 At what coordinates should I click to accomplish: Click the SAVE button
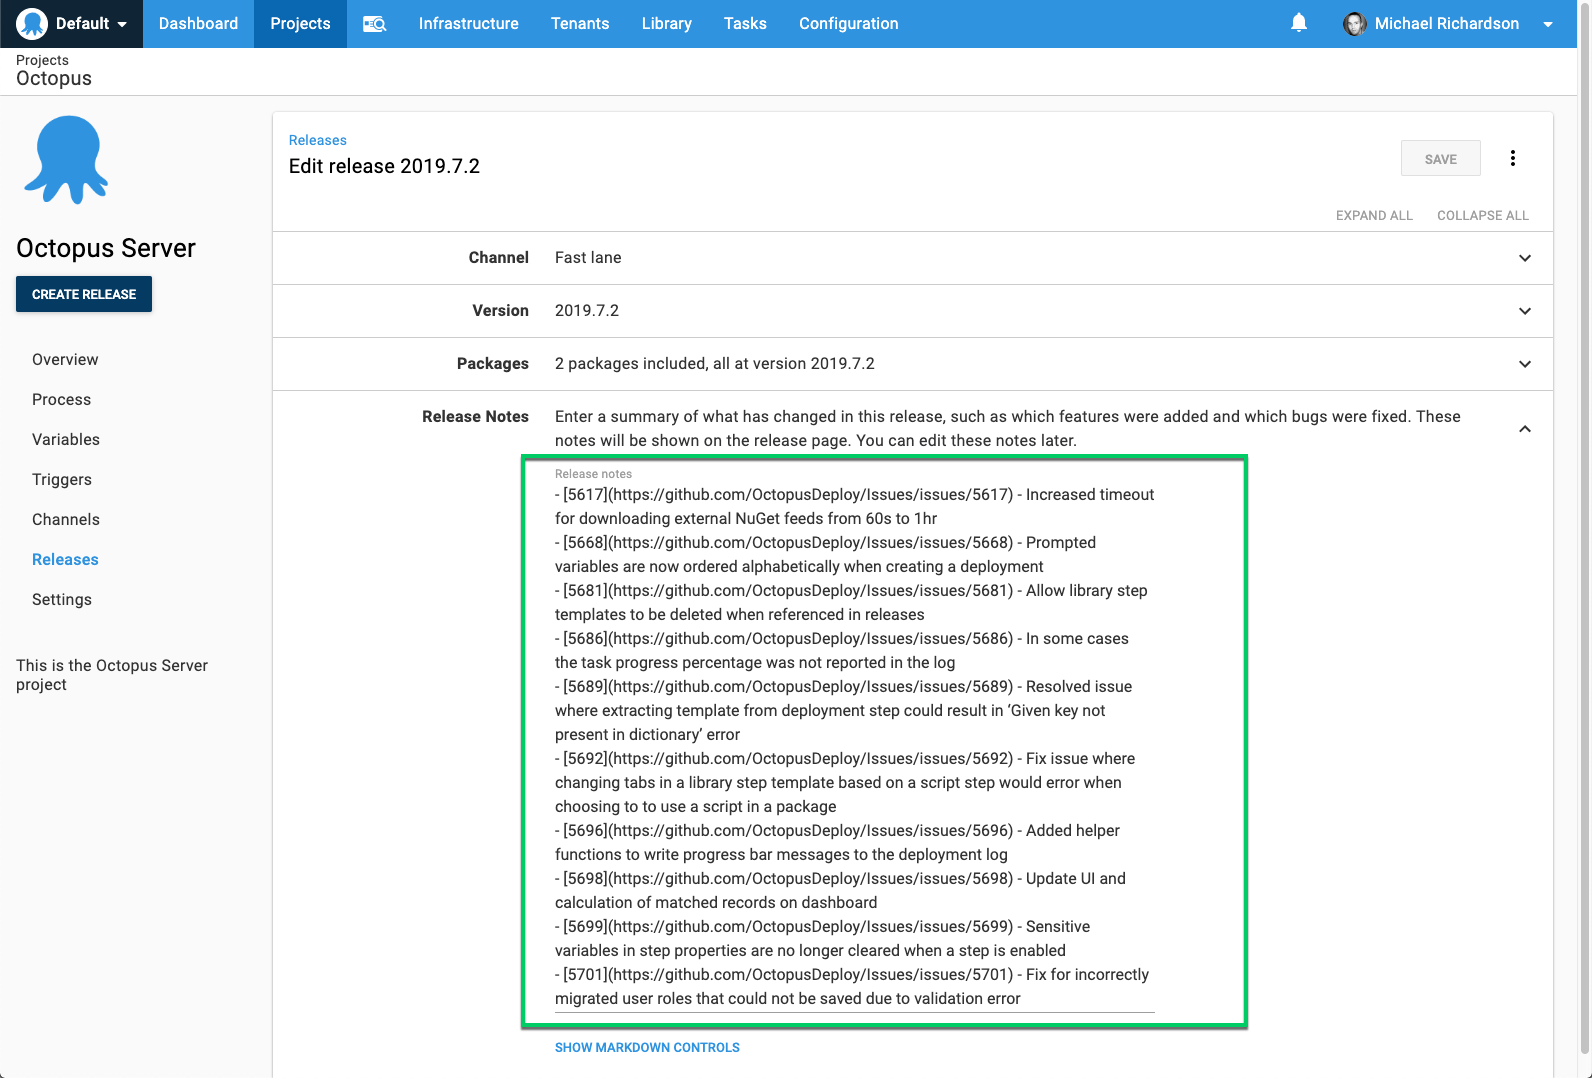pos(1441,158)
